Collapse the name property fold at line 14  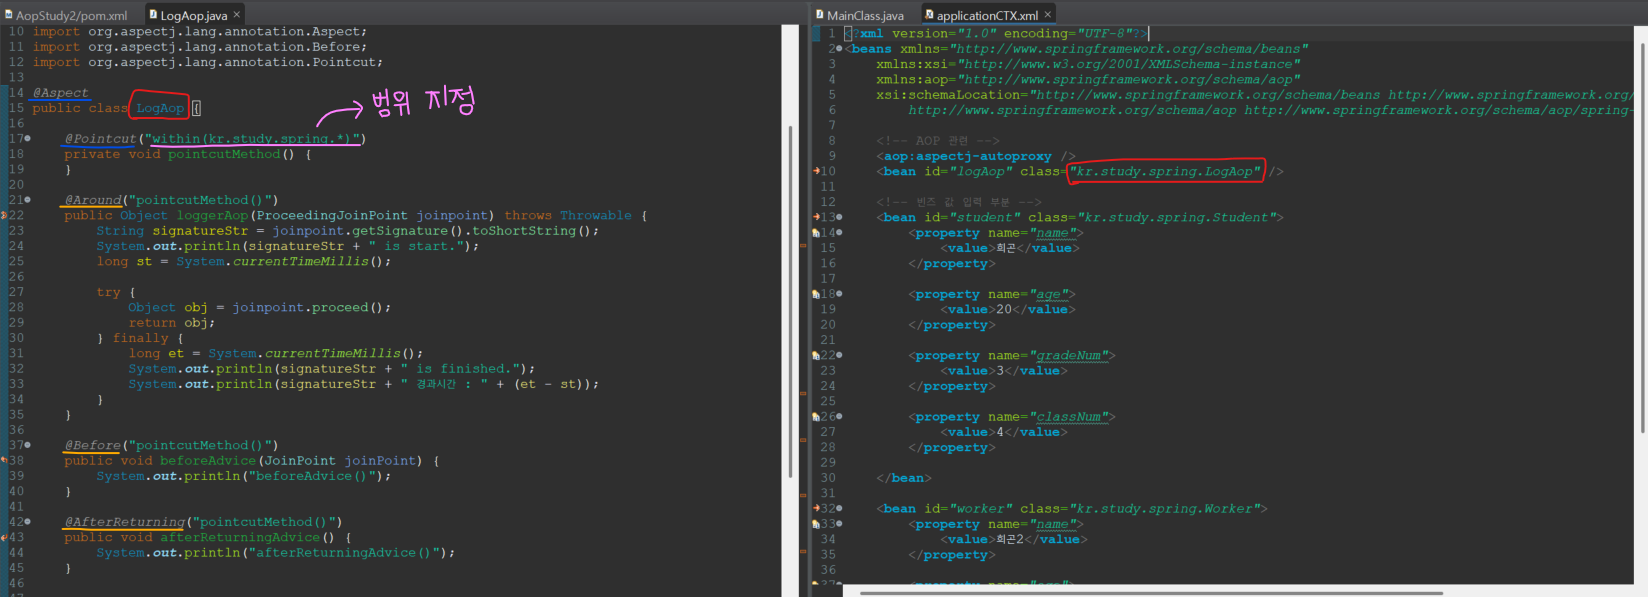point(840,233)
